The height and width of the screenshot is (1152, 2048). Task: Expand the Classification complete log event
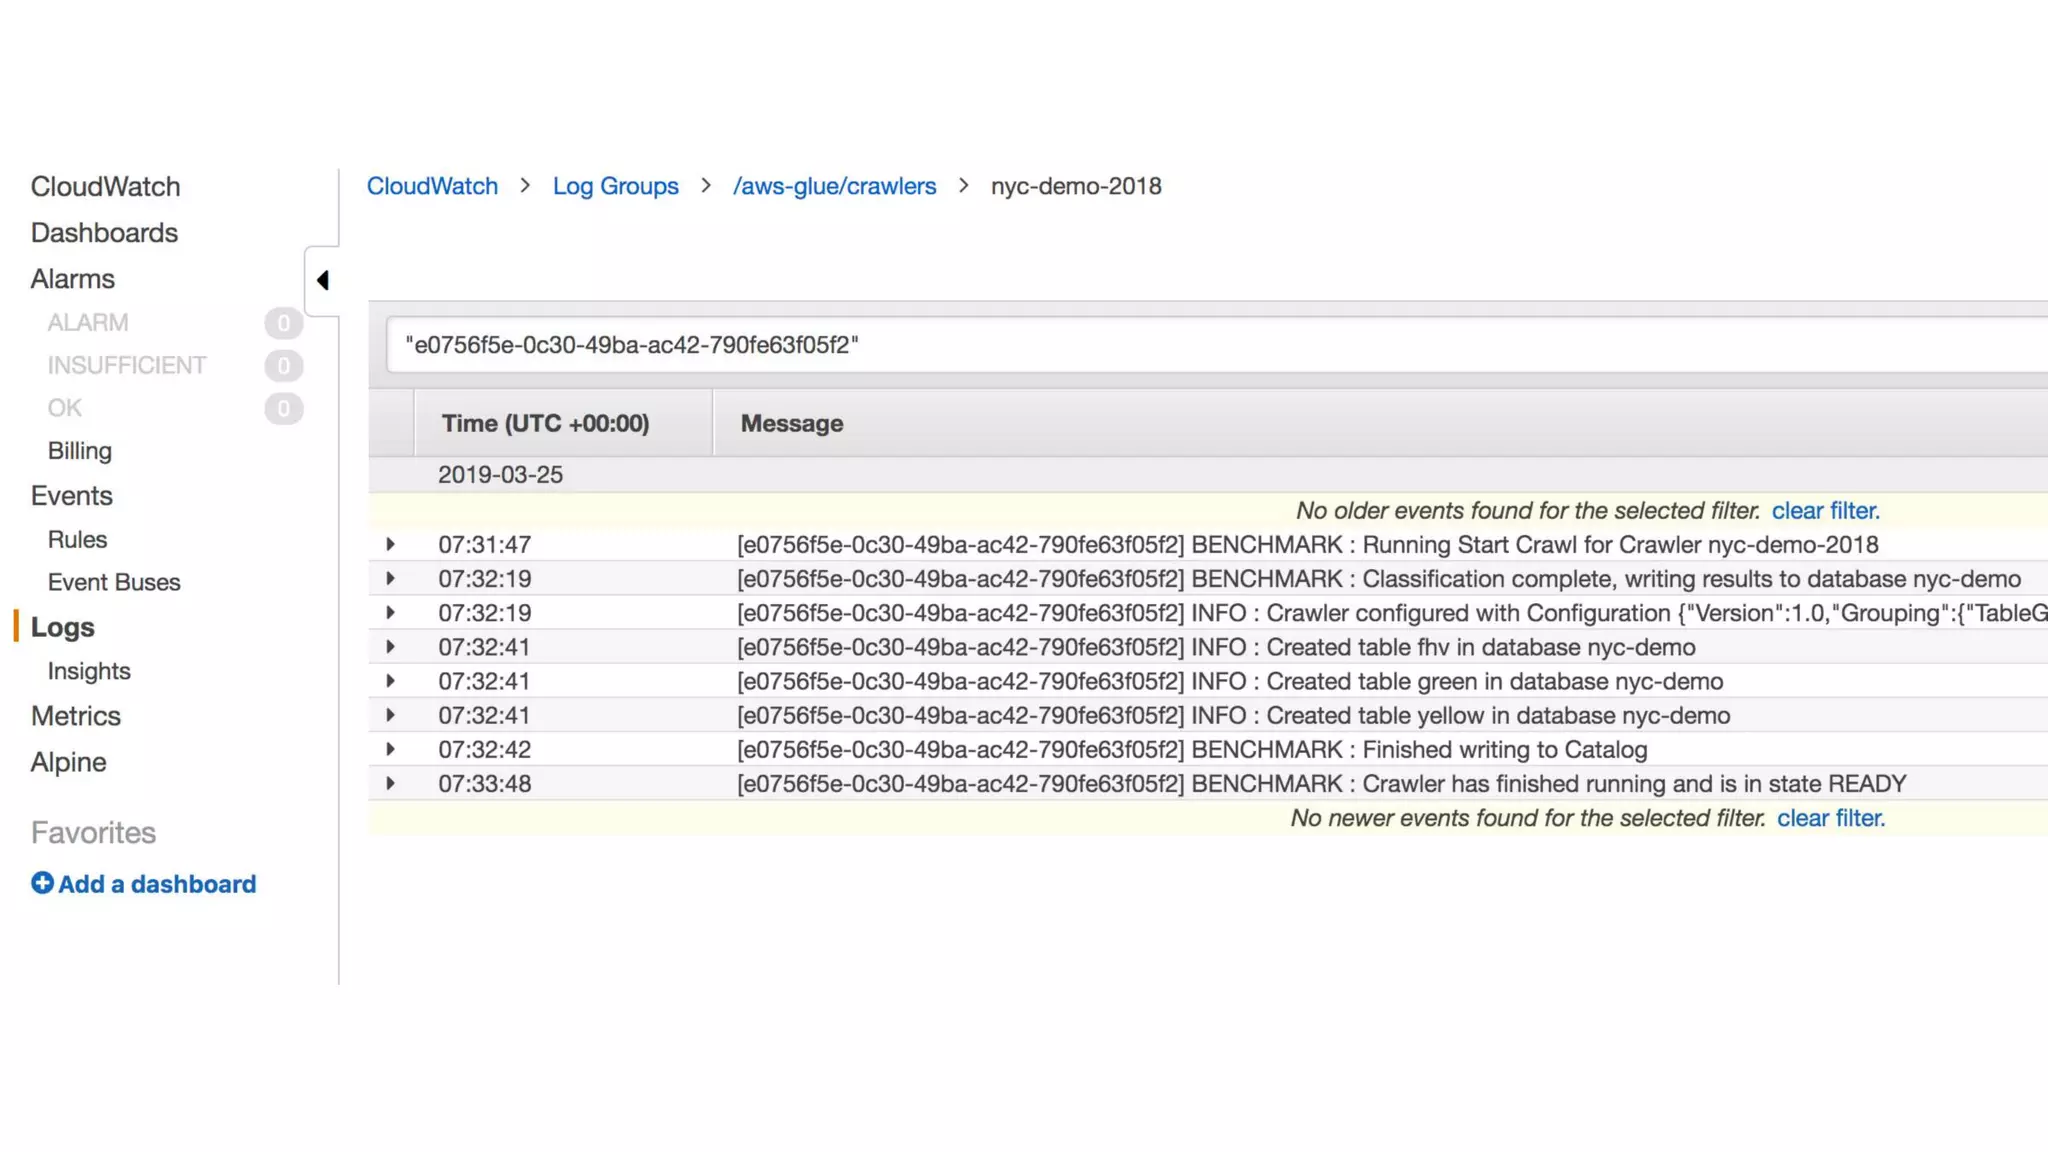coord(390,579)
